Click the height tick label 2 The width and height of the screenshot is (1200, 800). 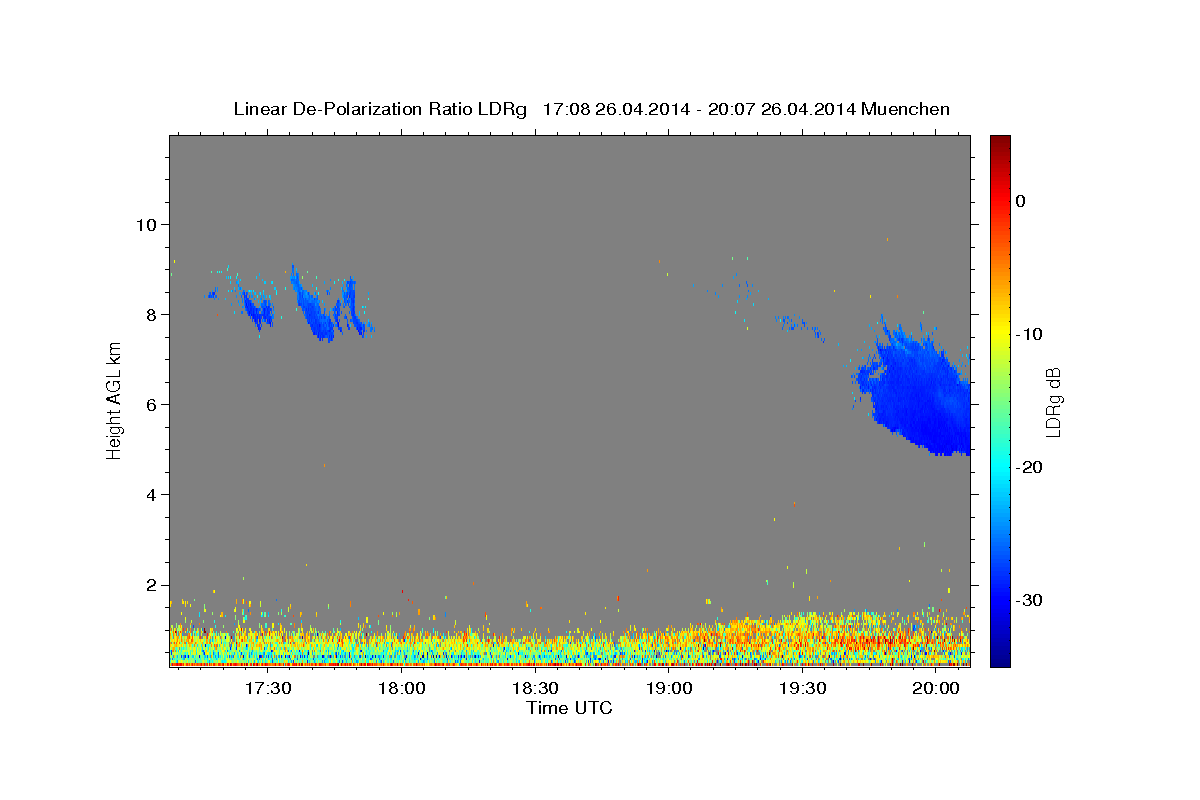[x=152, y=585]
